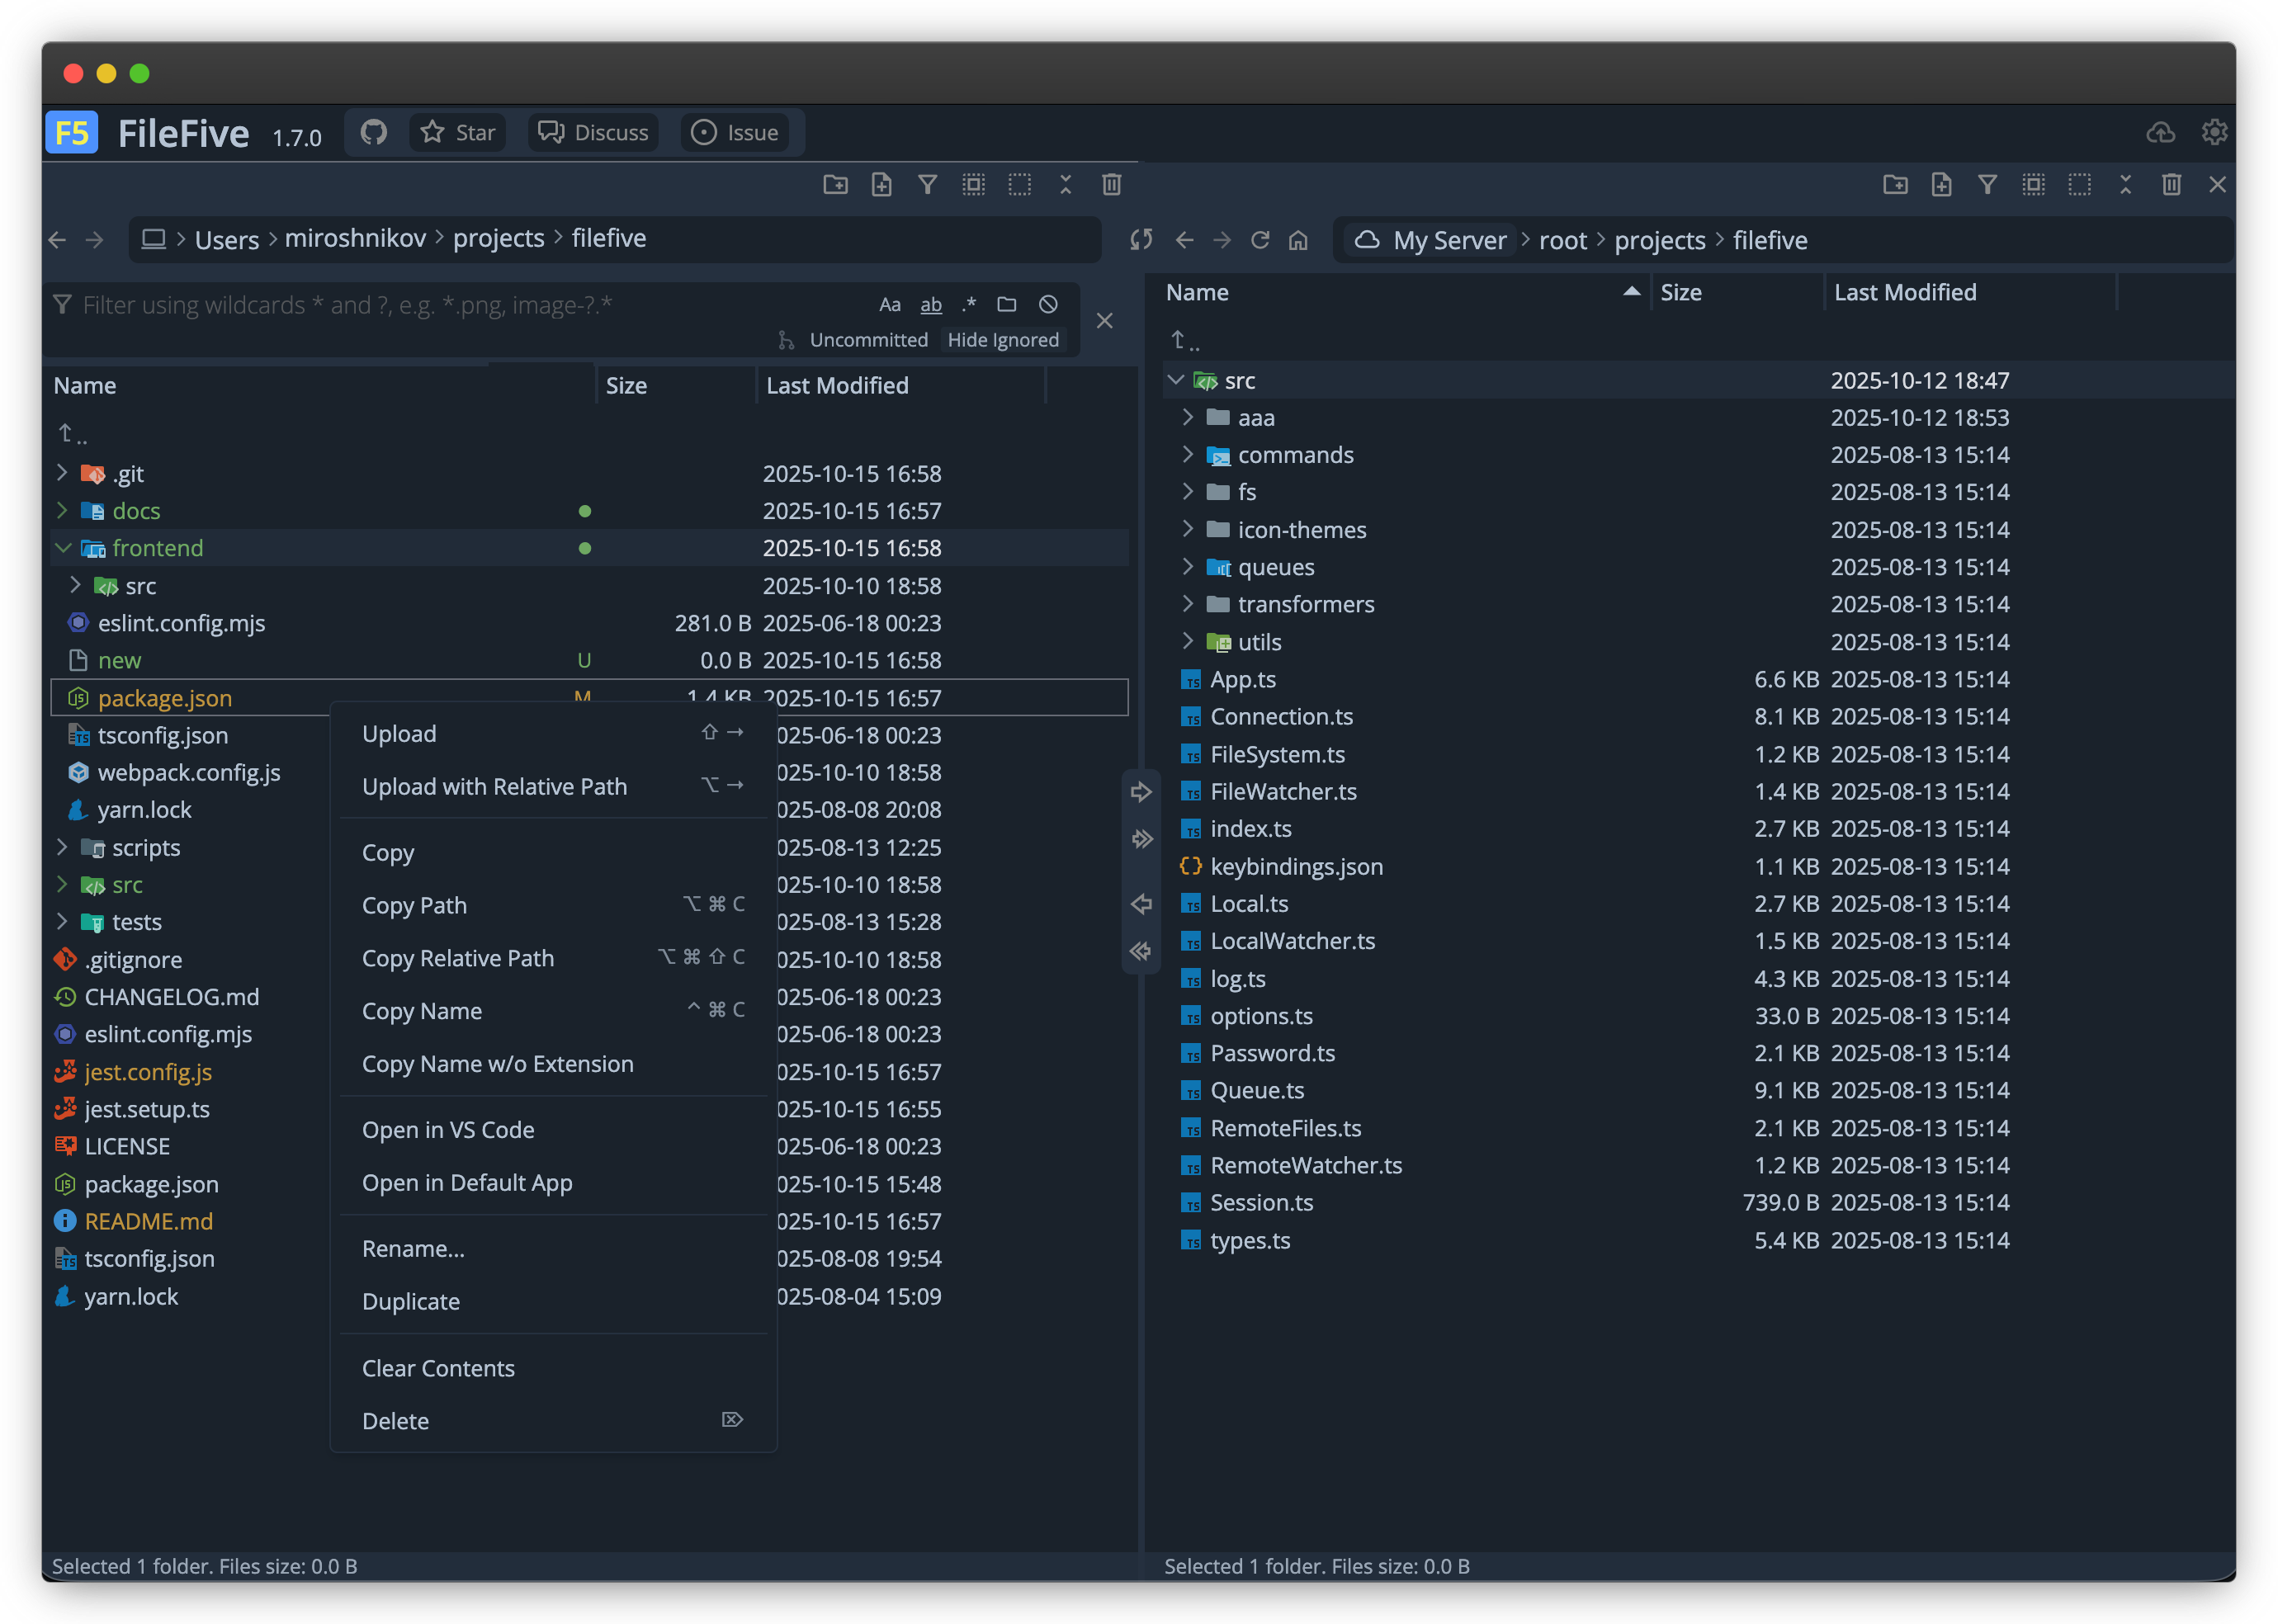The image size is (2278, 1624).
Task: Collapse the frontend folder
Action: 62,548
